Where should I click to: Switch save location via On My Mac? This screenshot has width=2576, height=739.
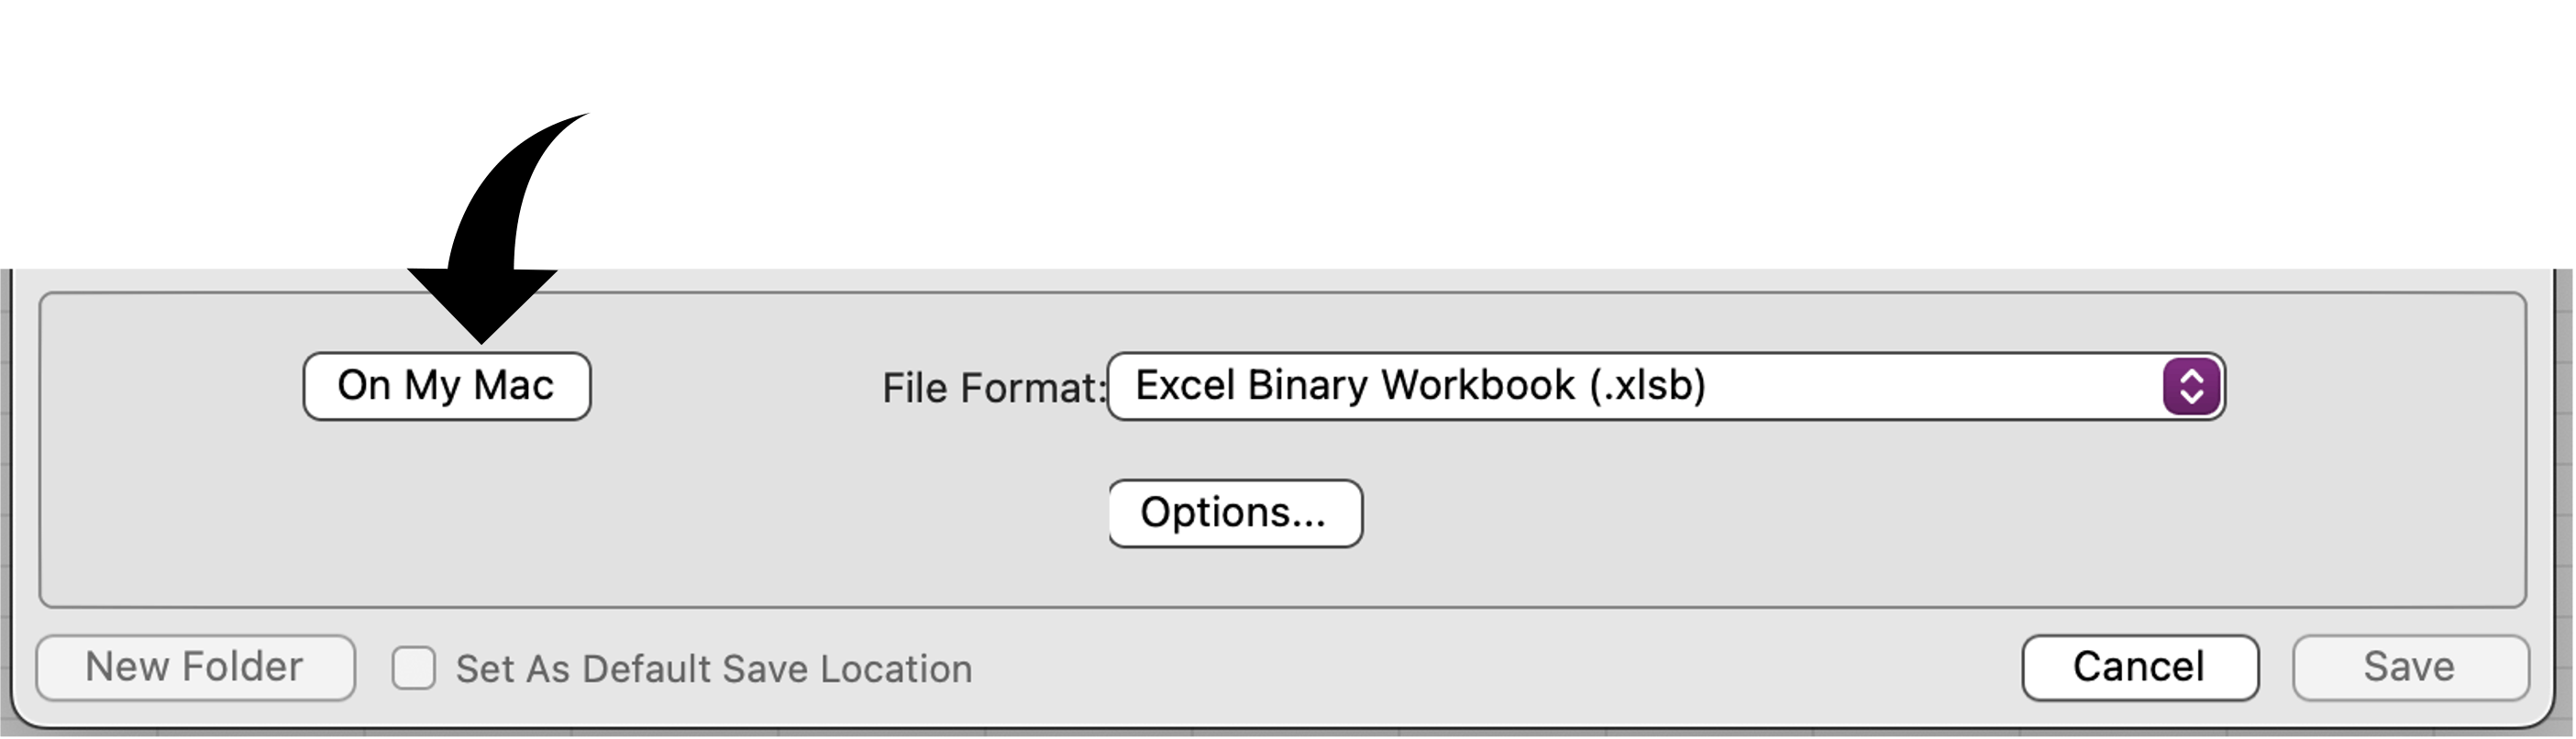[447, 386]
